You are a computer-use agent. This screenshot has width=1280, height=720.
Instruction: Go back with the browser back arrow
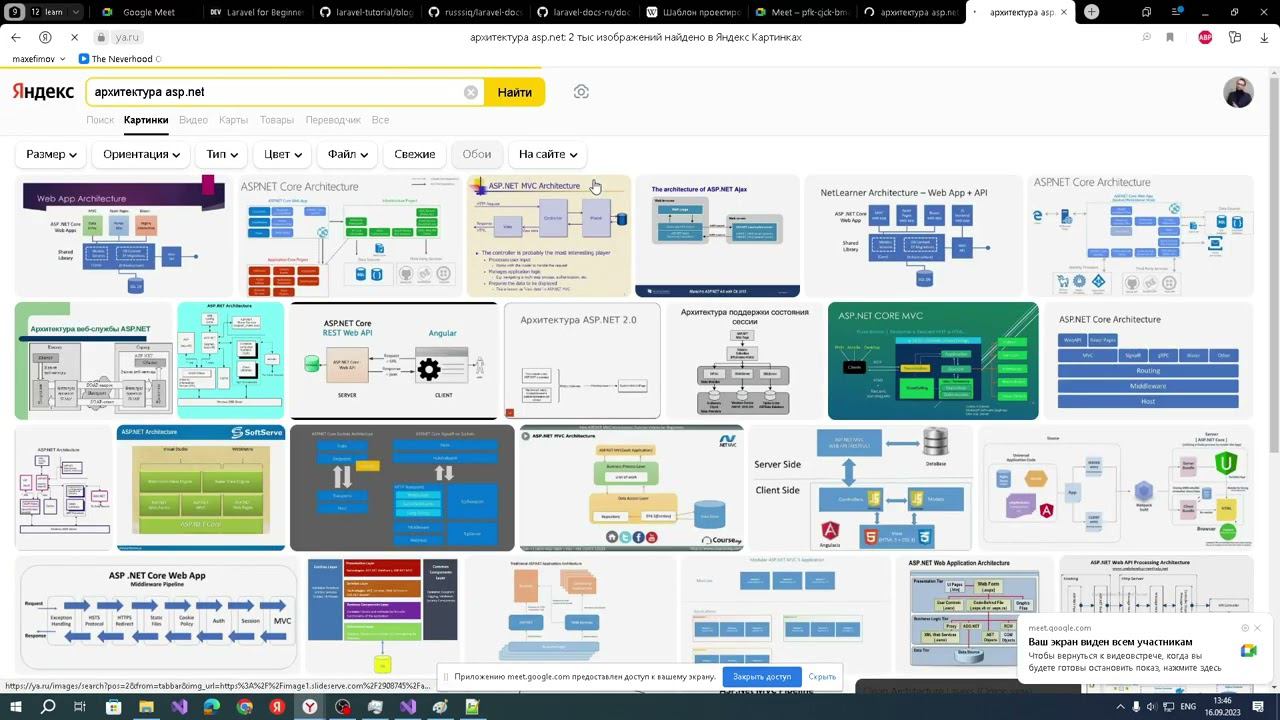click(16, 37)
